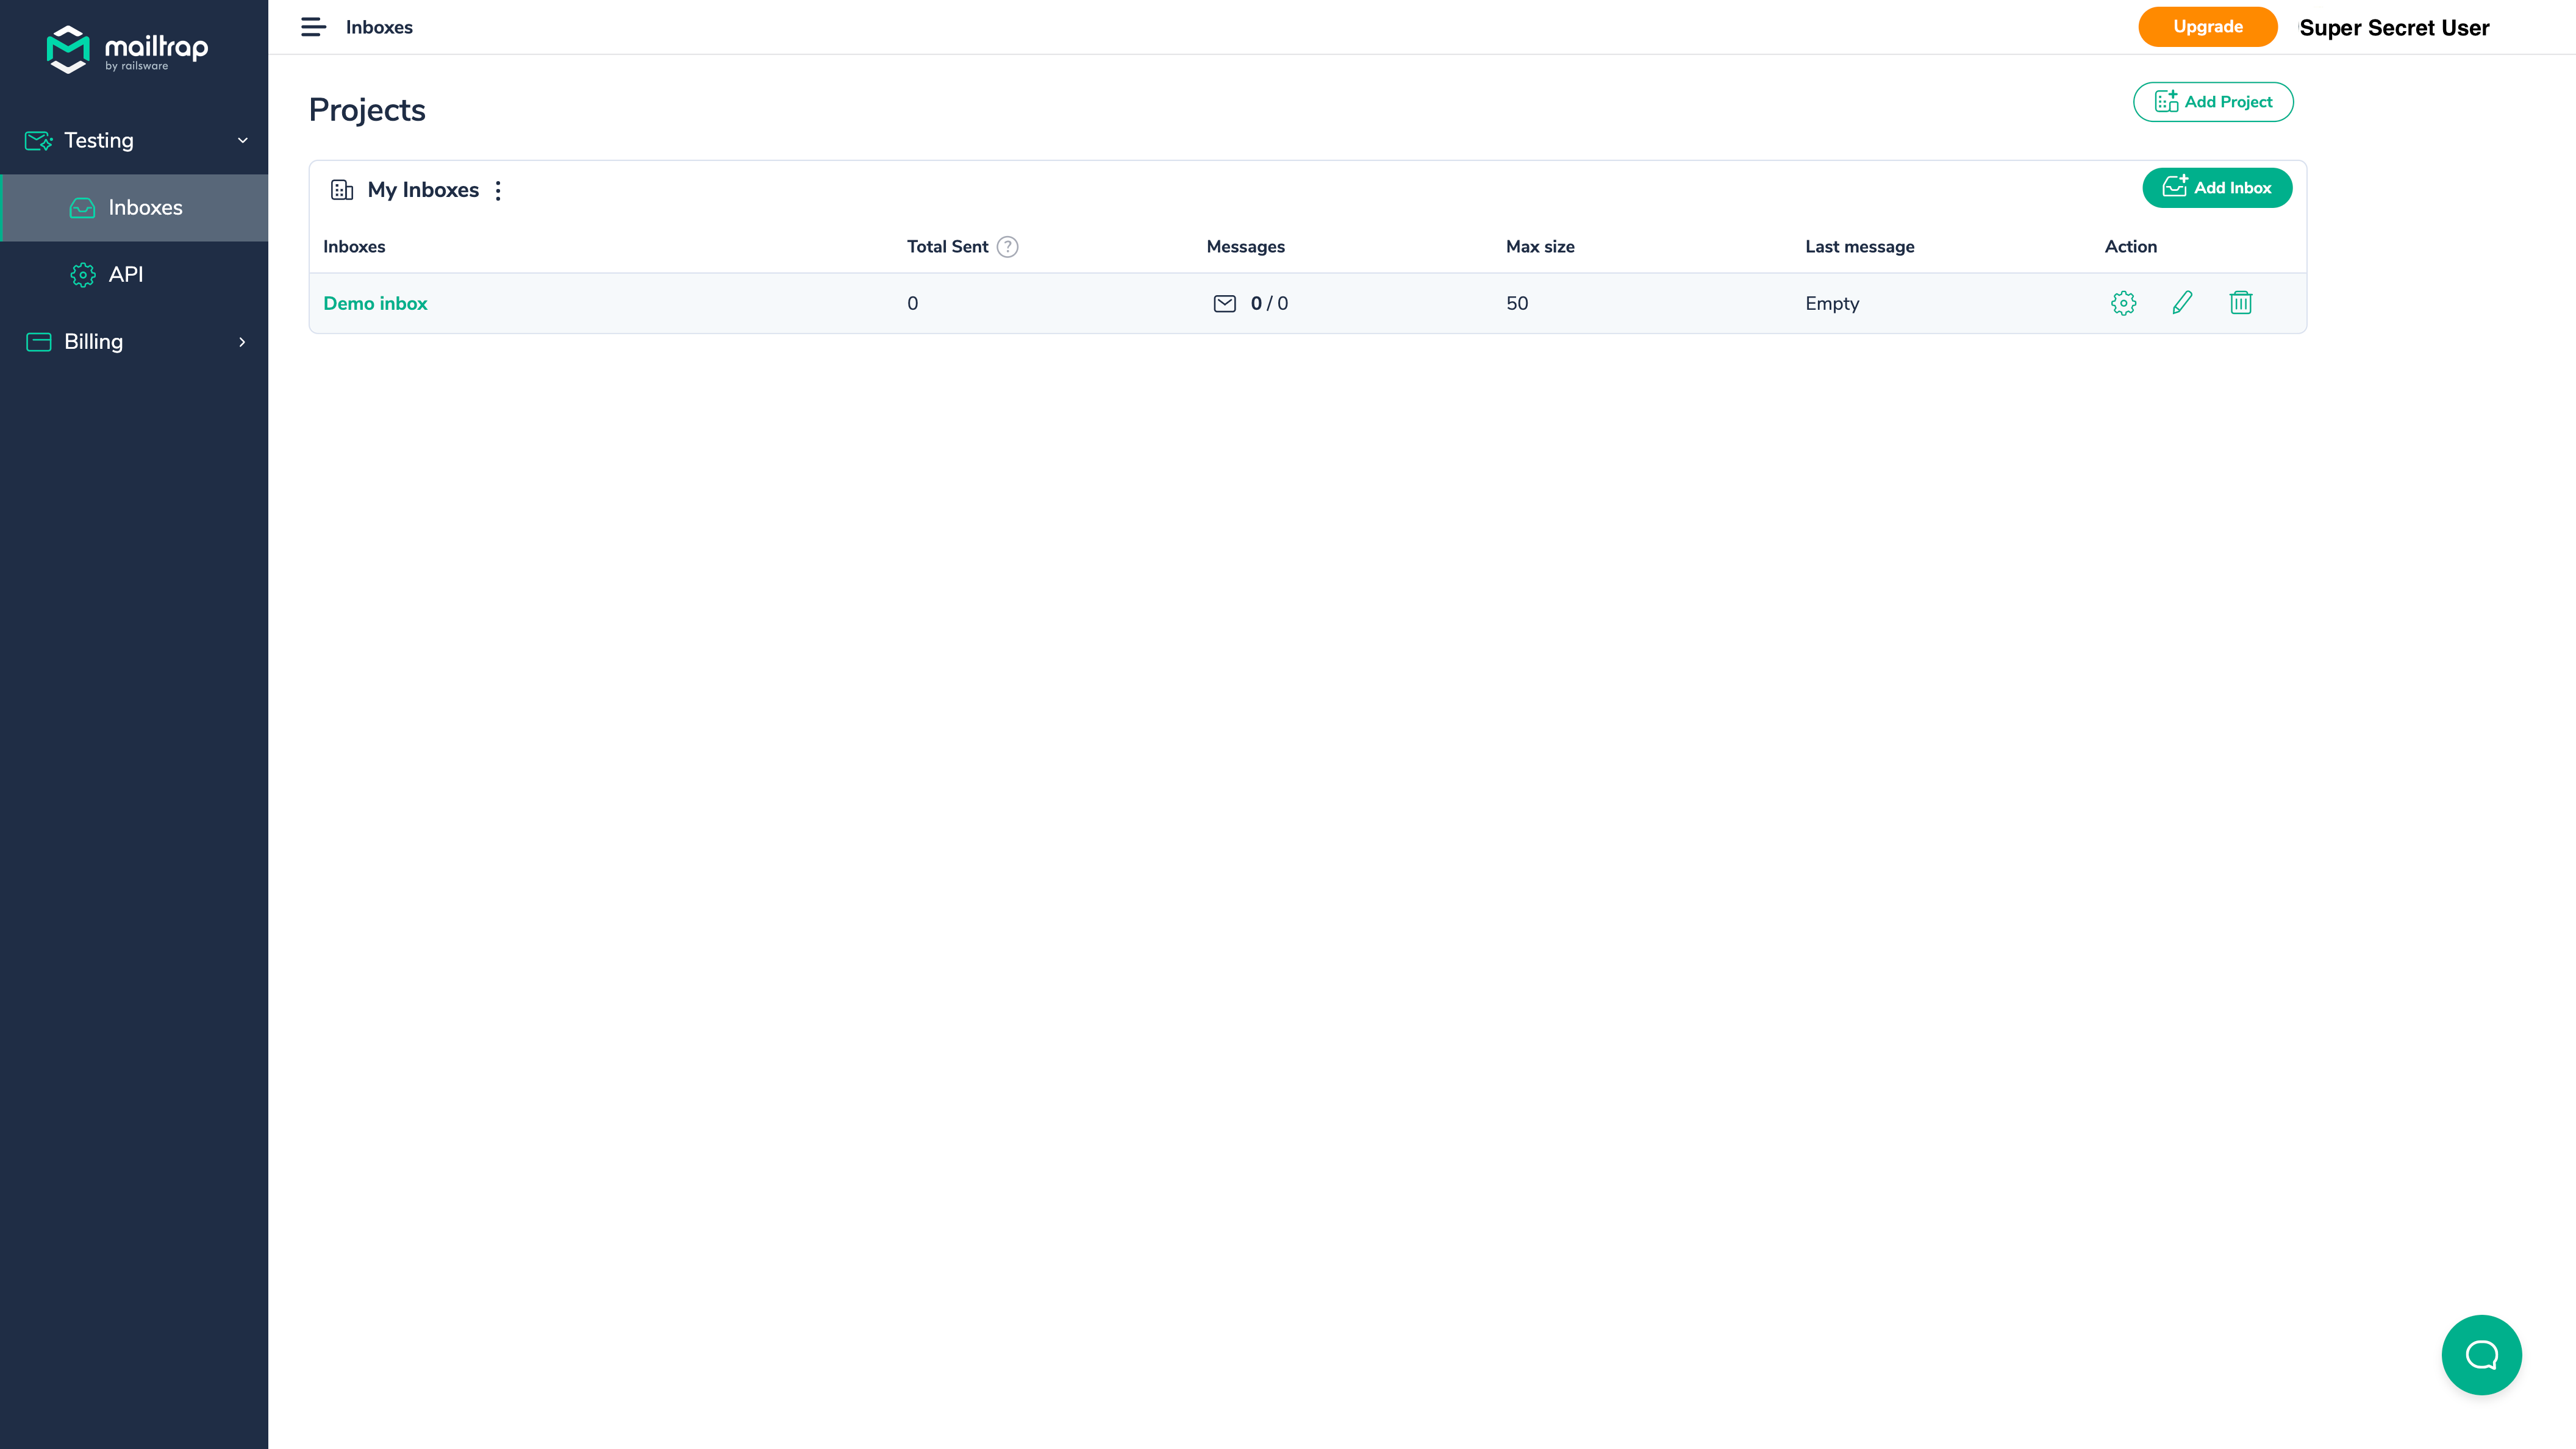Click the orange Upgrade button
The height and width of the screenshot is (1449, 2576).
[2207, 27]
